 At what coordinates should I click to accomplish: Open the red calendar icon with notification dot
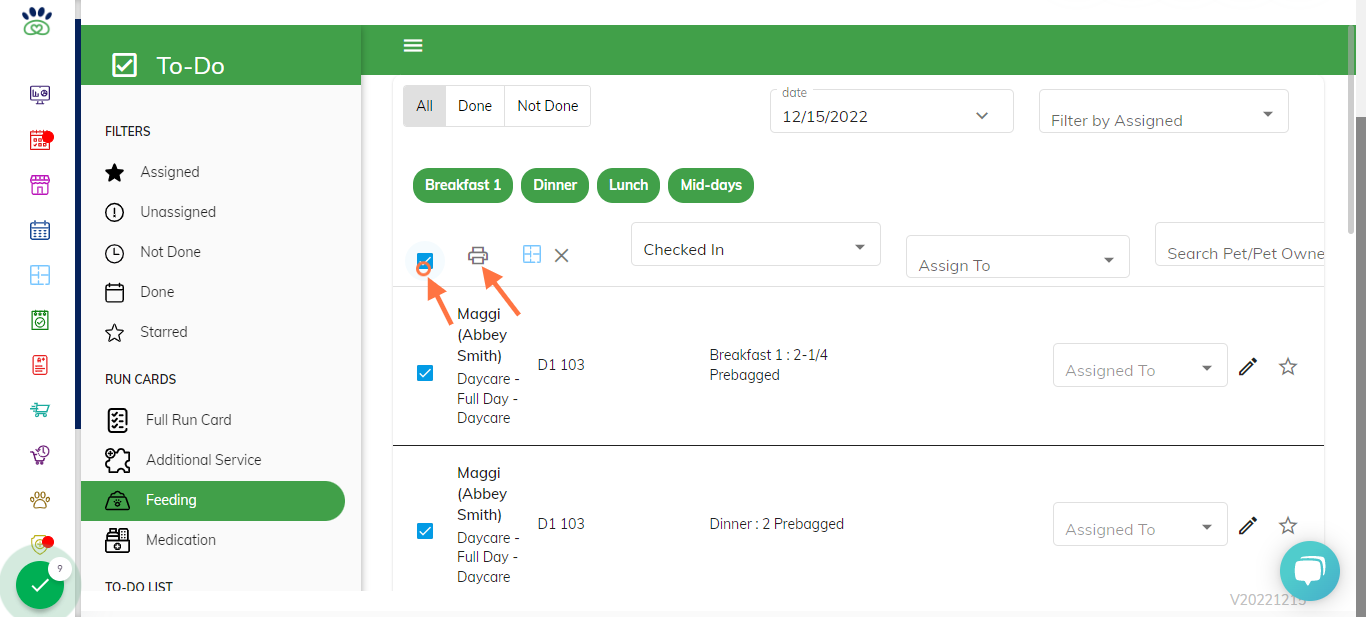pyautogui.click(x=40, y=140)
